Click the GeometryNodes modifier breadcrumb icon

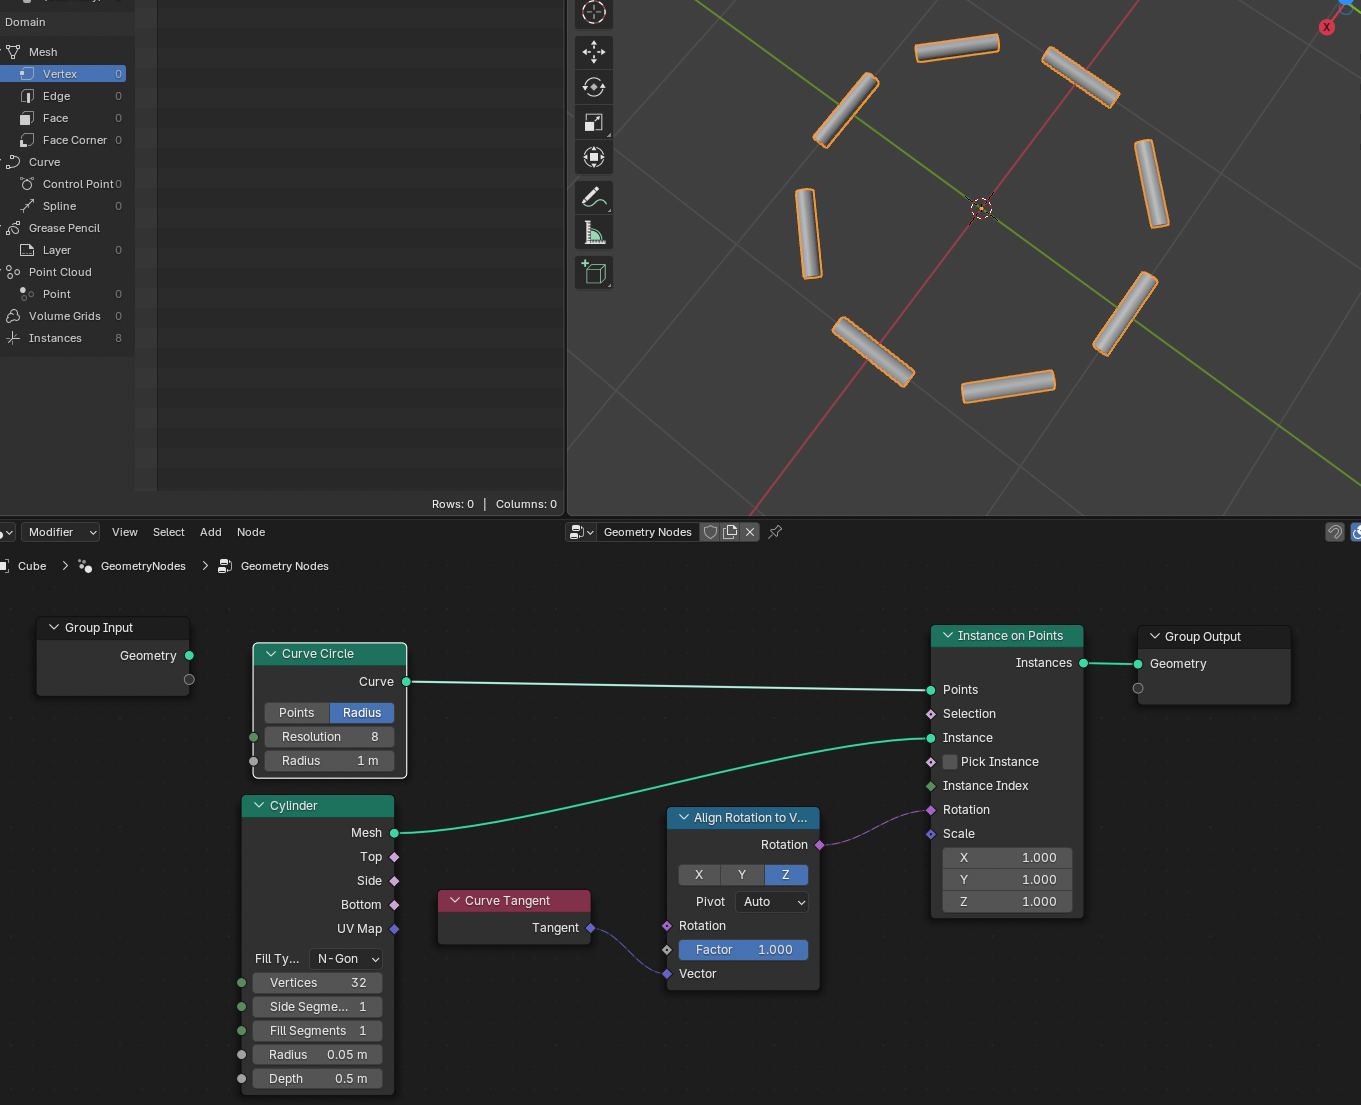[85, 566]
